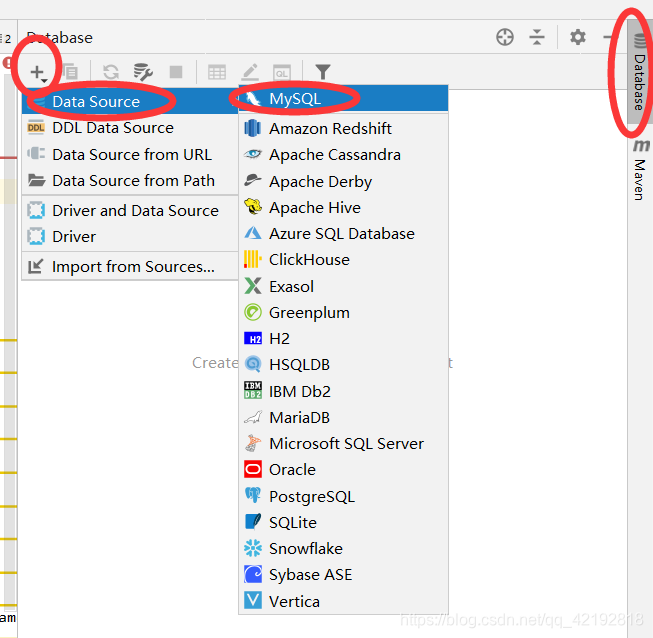Select ClickHouse data source
Image resolution: width=653 pixels, height=638 pixels.
pos(344,259)
